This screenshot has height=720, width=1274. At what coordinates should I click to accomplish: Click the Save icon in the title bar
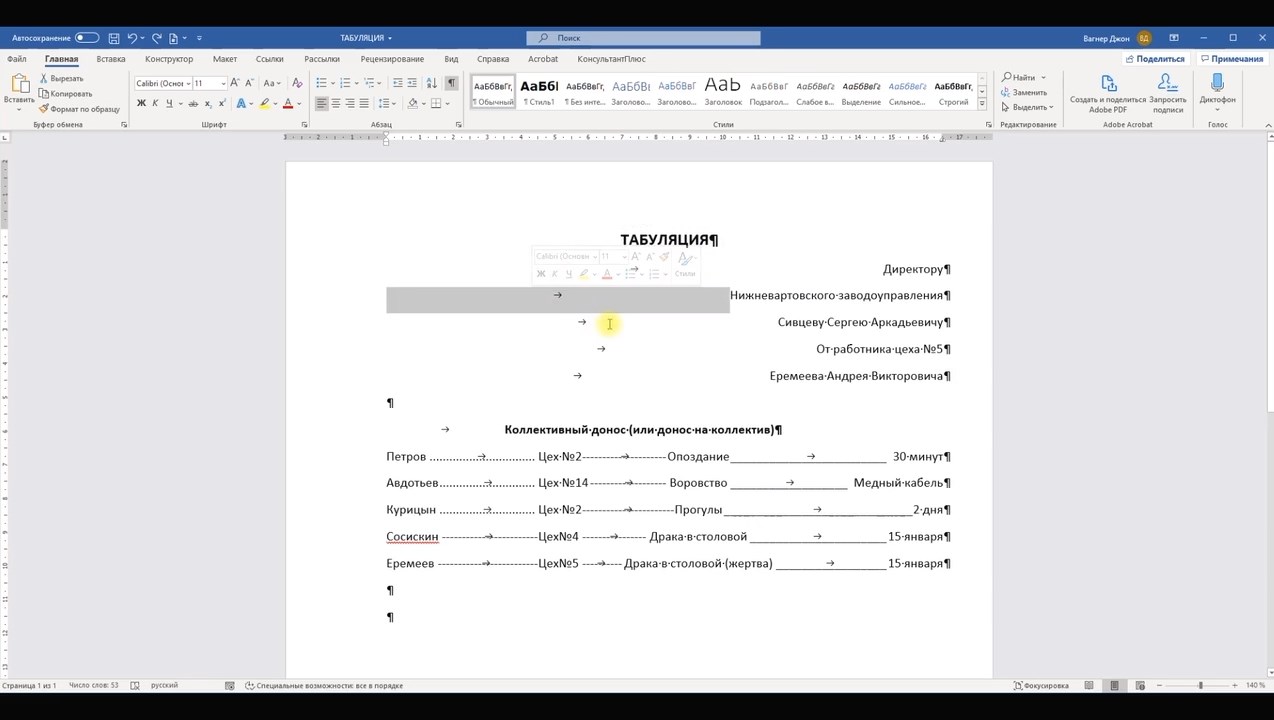114,38
